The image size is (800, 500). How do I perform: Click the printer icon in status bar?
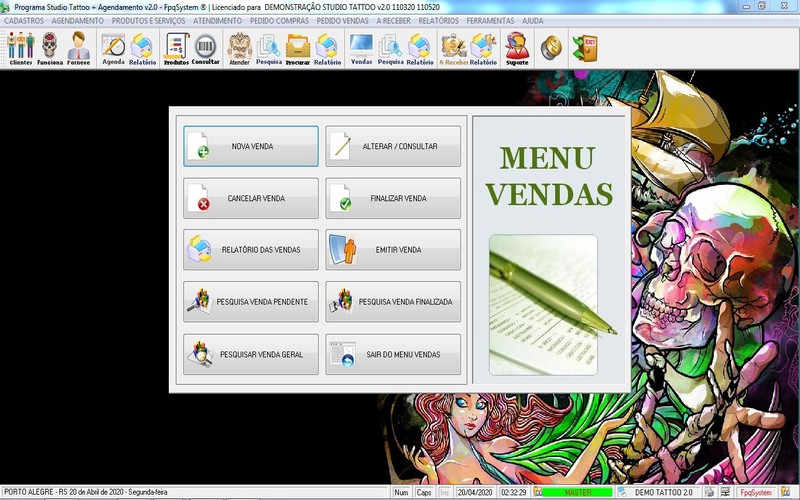[x=710, y=492]
